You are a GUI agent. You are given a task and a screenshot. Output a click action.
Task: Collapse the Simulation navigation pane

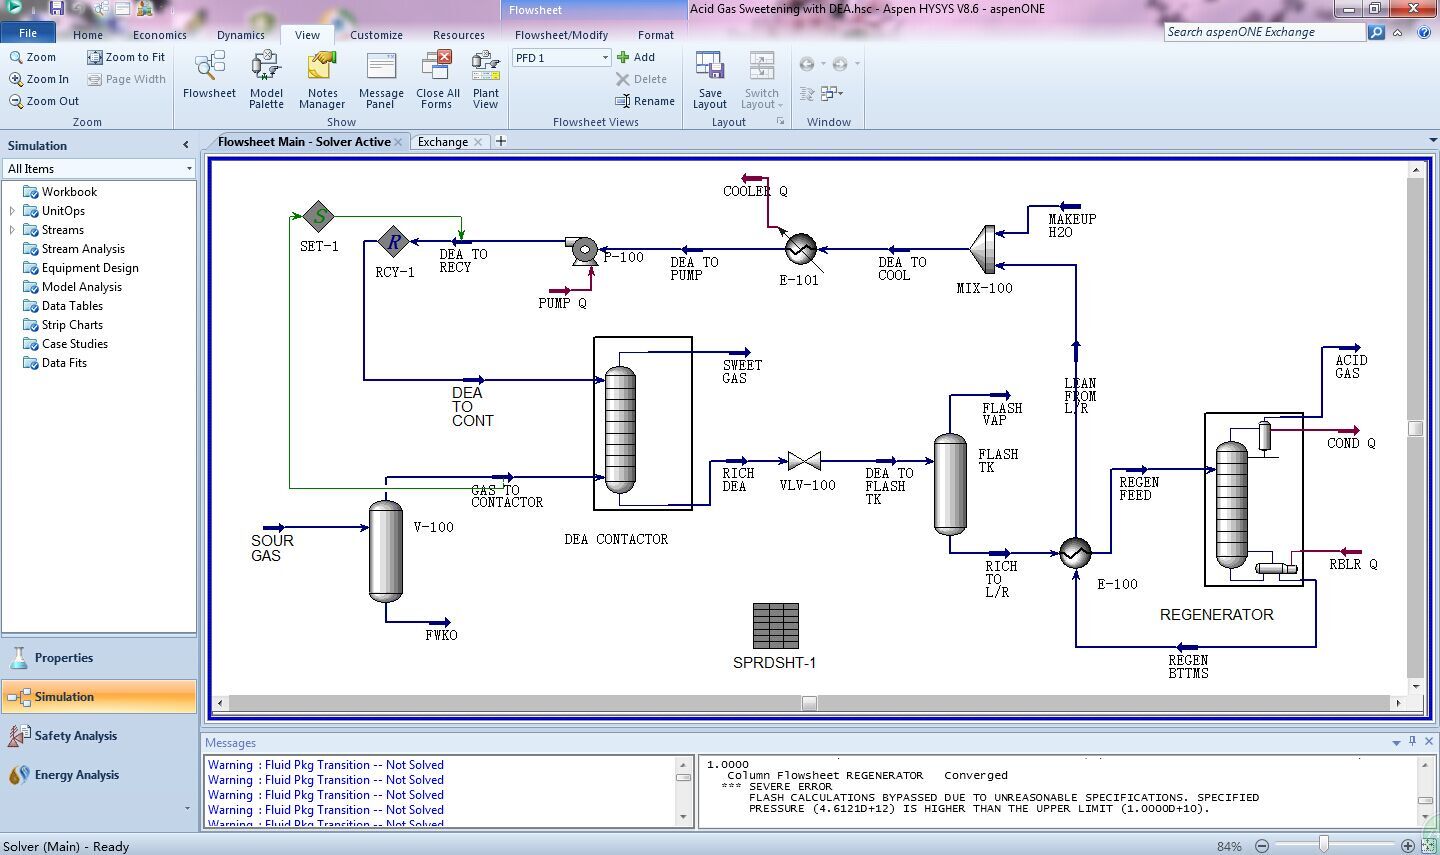tap(185, 145)
